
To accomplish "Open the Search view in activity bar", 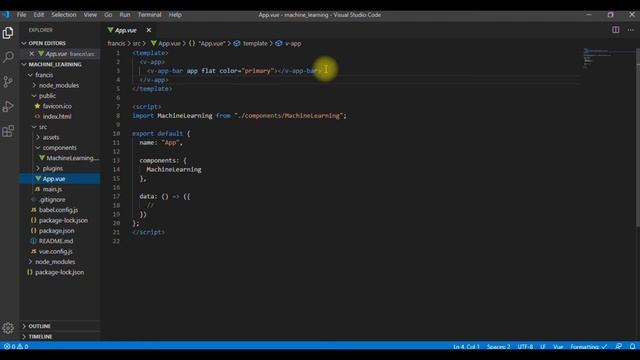I will 8,57.
